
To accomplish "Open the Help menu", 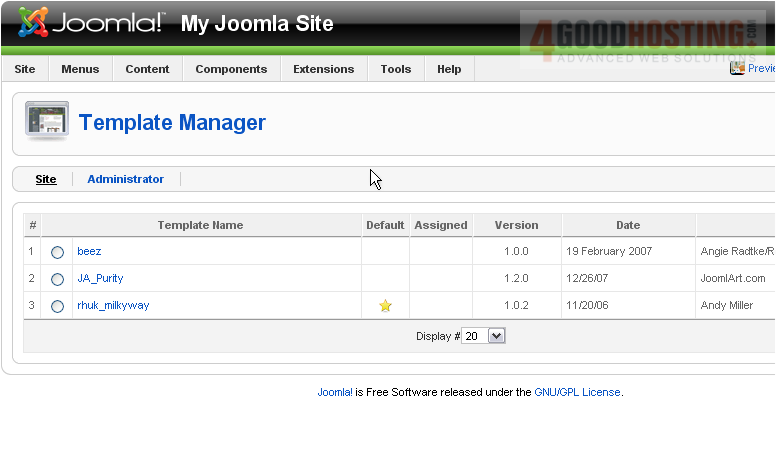I will (x=449, y=69).
